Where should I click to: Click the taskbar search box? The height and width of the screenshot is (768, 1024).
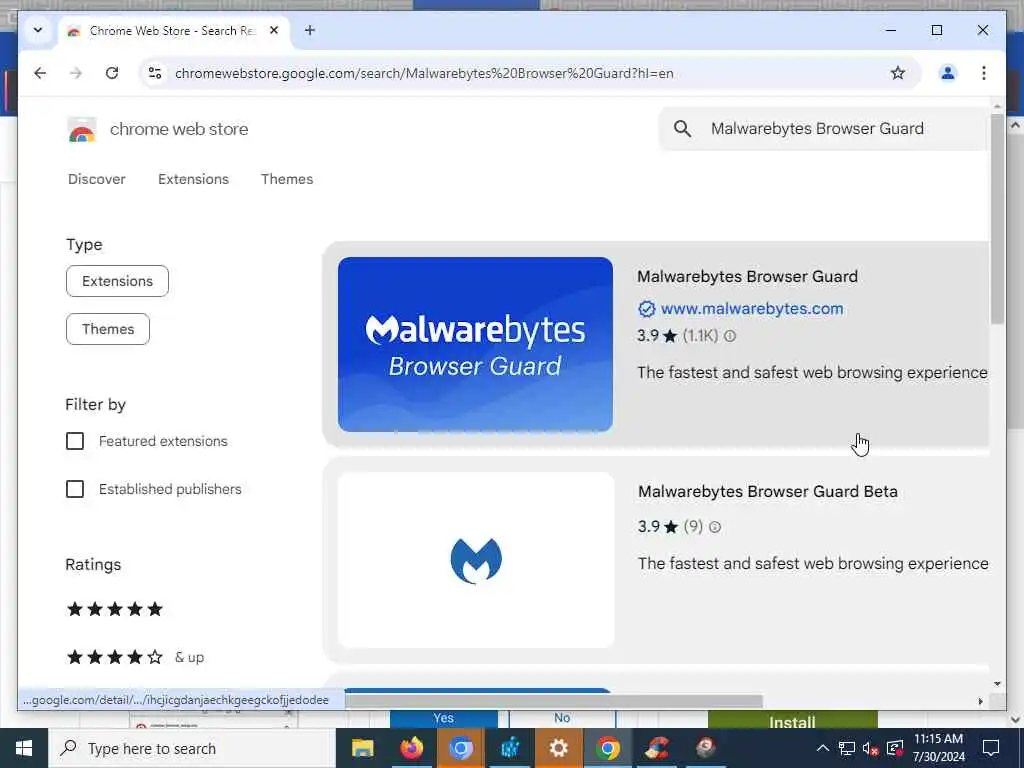[x=192, y=748]
